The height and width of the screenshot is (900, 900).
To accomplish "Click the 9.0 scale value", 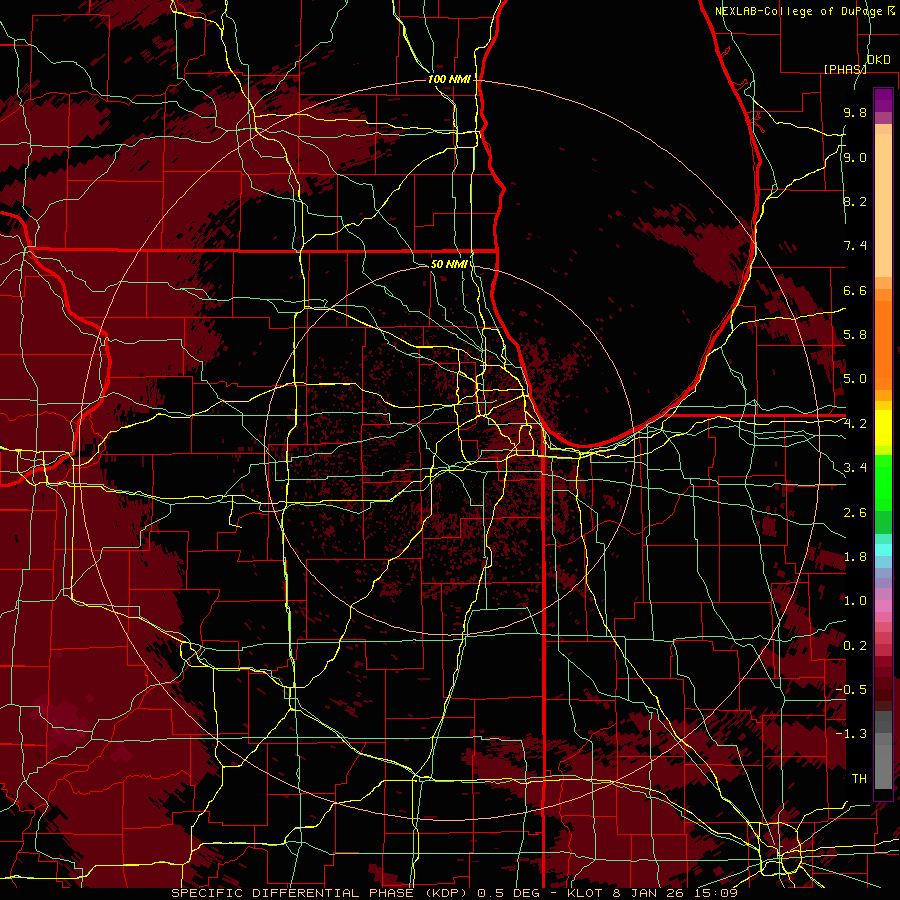I will click(855, 157).
